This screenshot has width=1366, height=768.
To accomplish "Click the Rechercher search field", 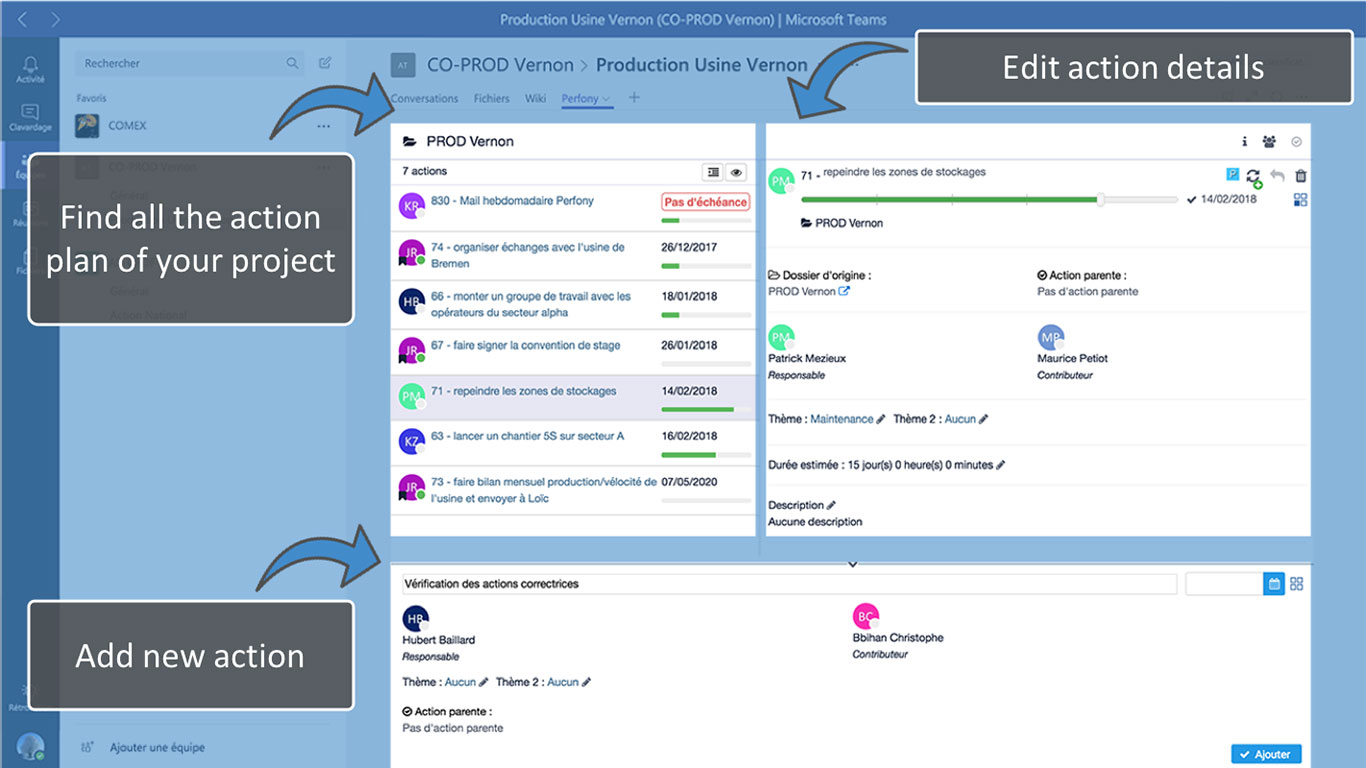I will [191, 63].
